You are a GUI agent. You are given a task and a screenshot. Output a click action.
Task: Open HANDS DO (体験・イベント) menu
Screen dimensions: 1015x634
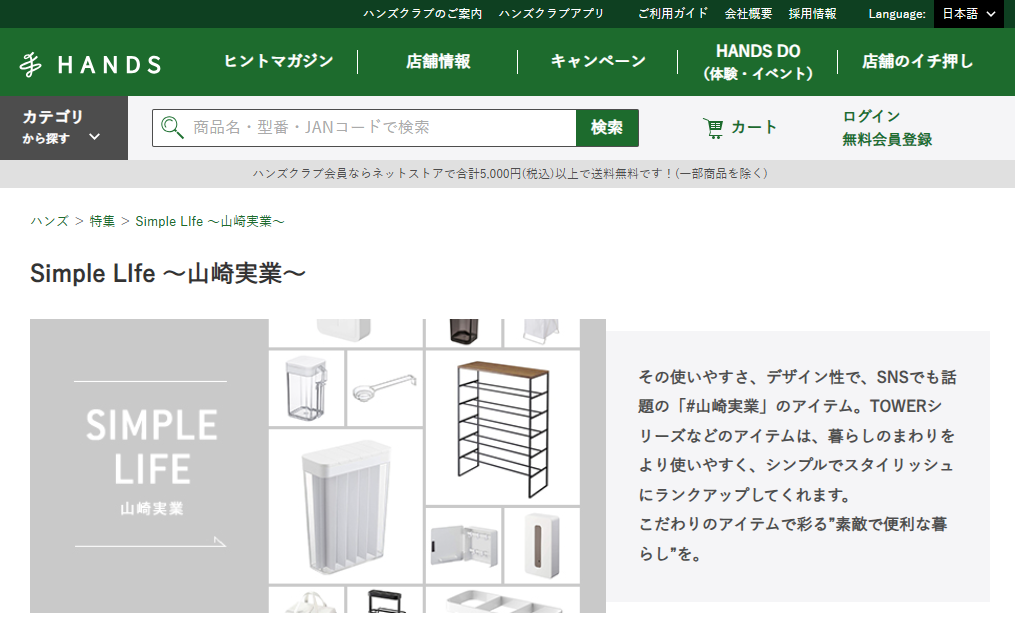point(757,61)
